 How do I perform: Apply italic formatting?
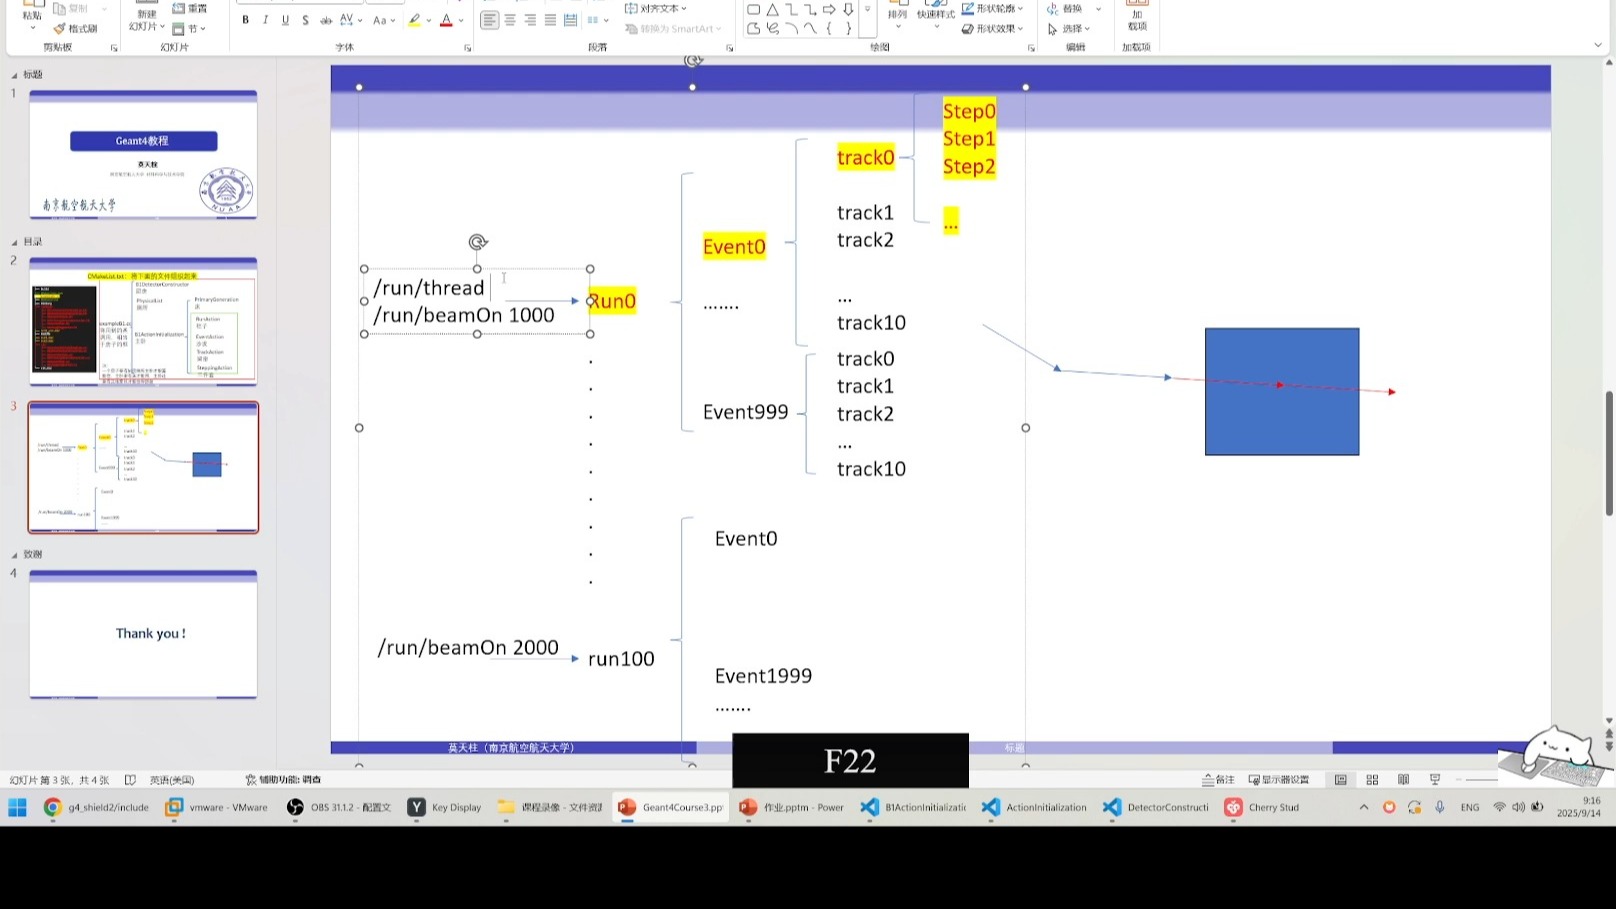click(265, 20)
